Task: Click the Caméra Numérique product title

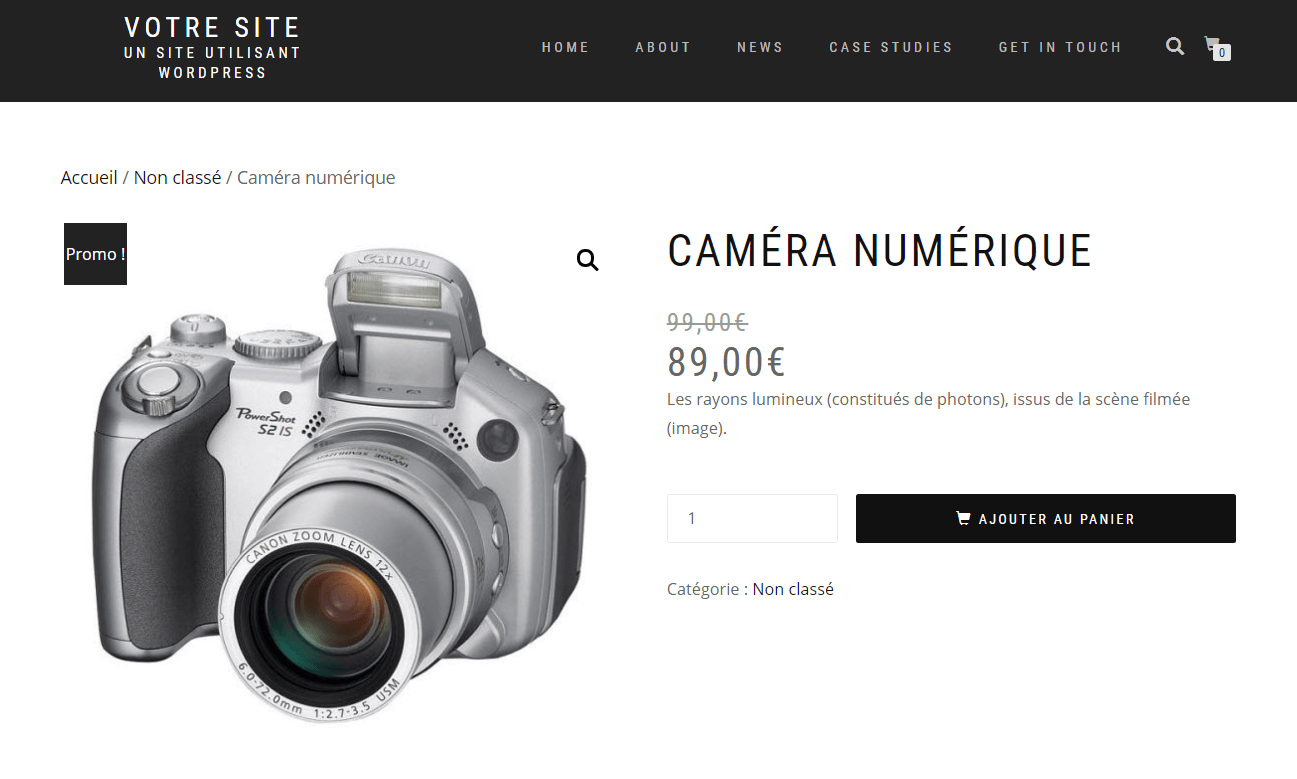Action: (x=879, y=251)
